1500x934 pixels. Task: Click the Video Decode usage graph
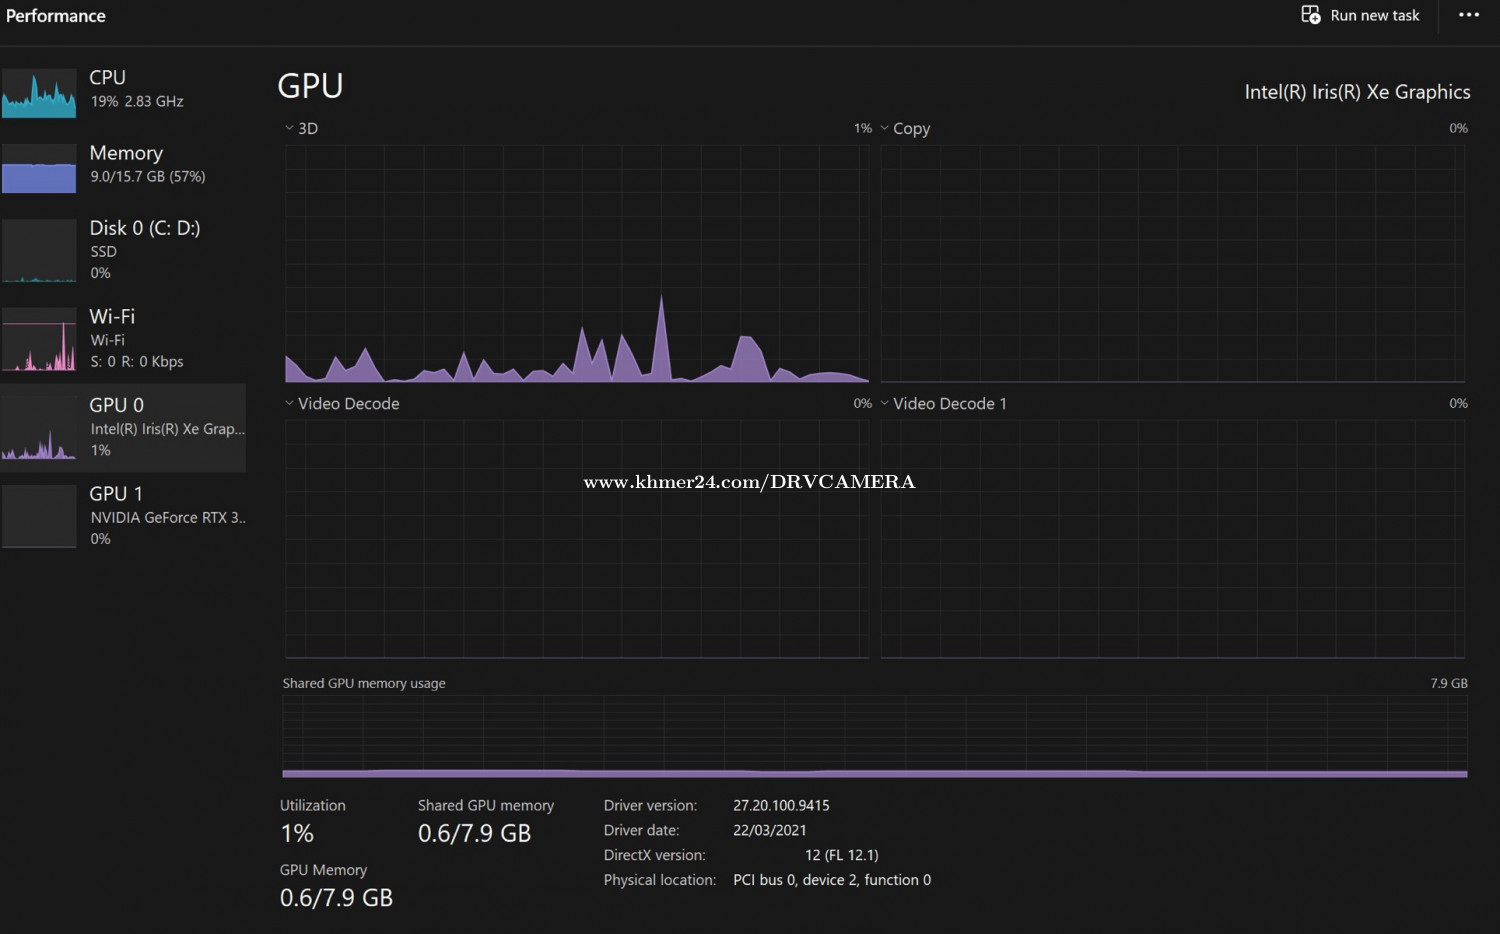577,539
